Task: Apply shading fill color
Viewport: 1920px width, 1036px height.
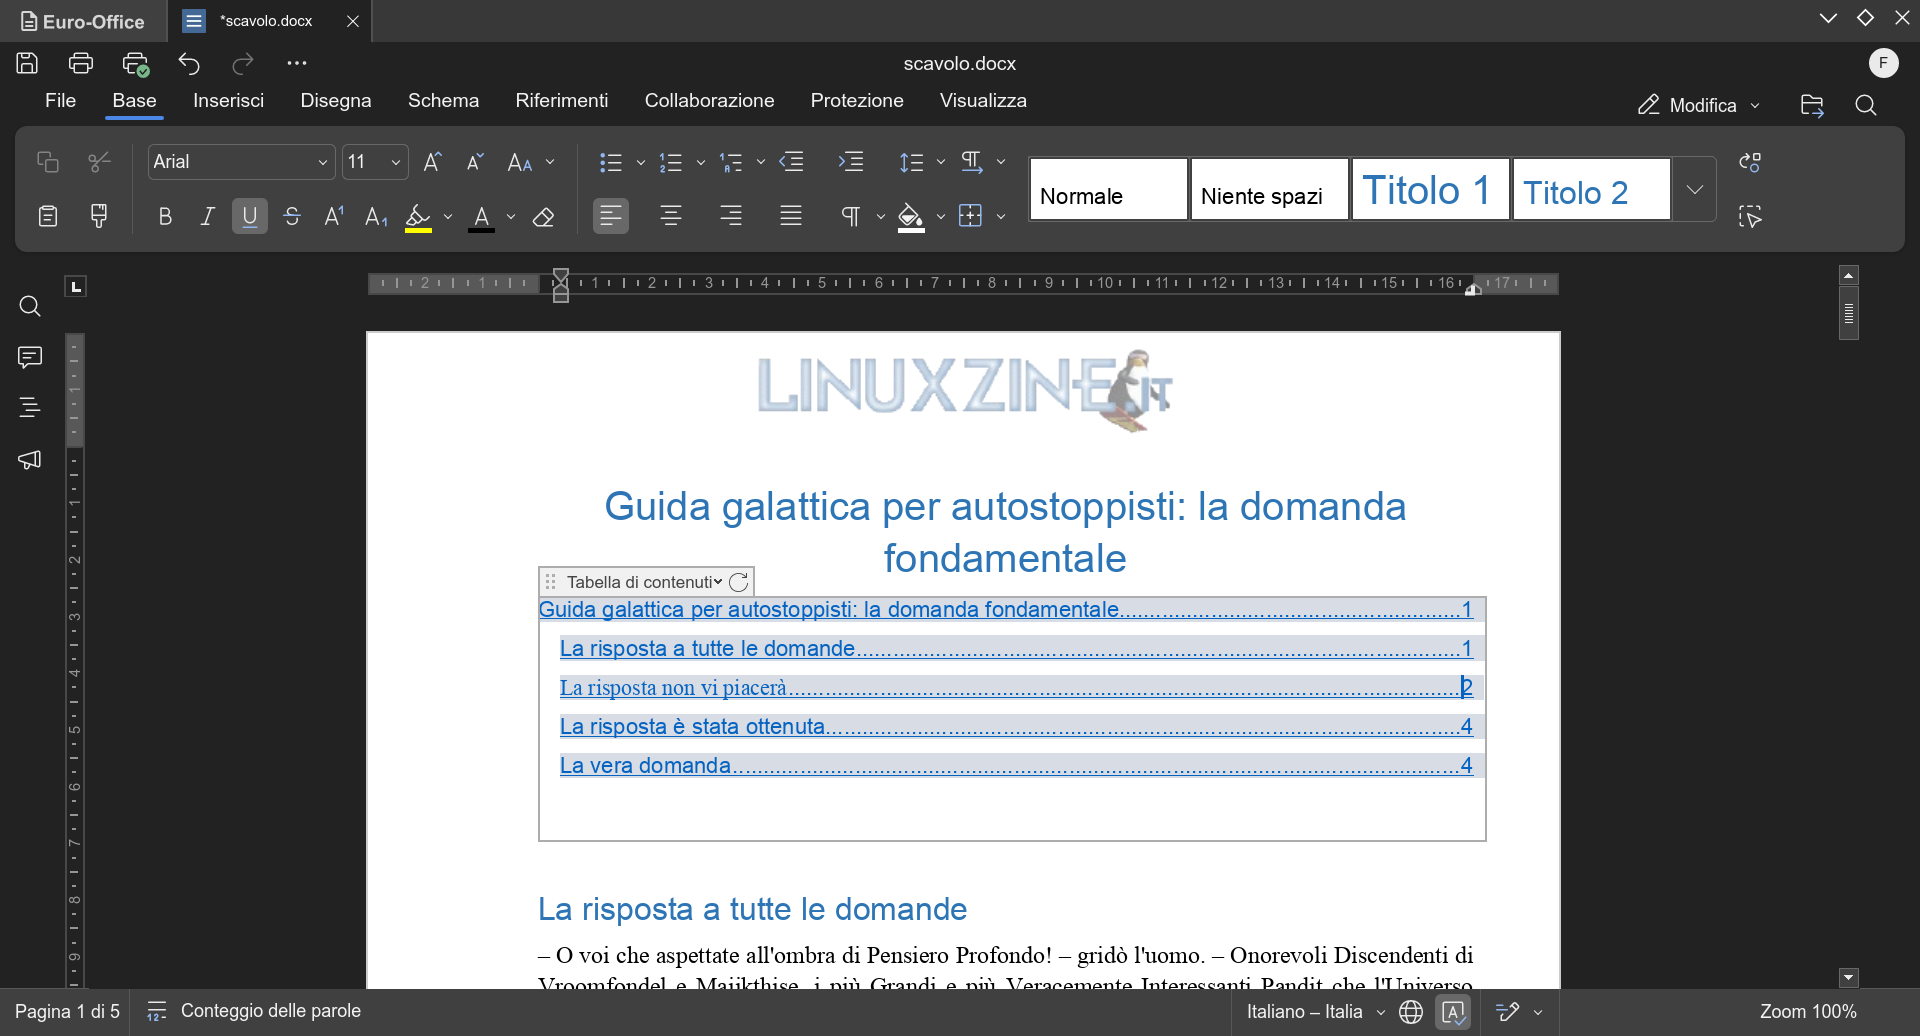Action: pyautogui.click(x=911, y=217)
